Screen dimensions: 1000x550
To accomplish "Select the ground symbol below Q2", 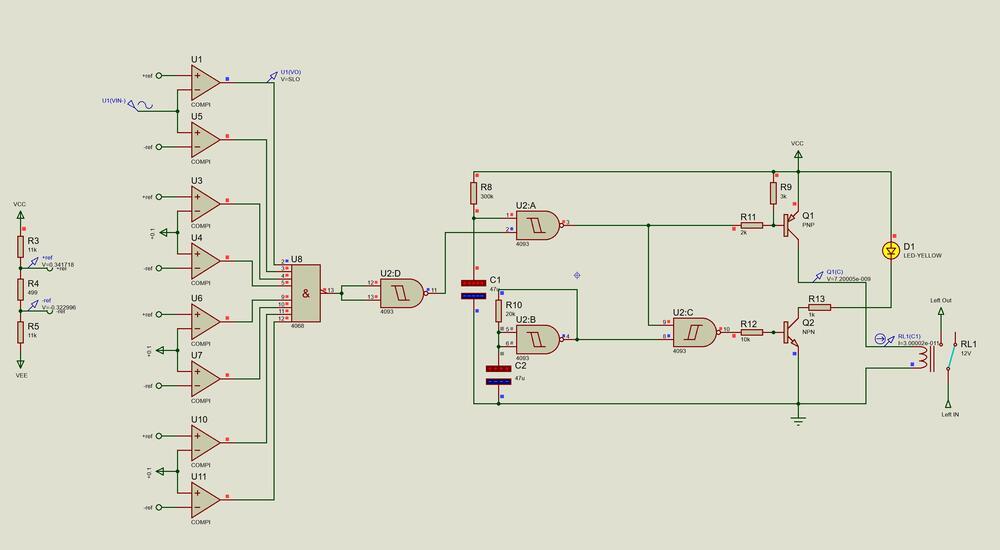I will click(798, 418).
